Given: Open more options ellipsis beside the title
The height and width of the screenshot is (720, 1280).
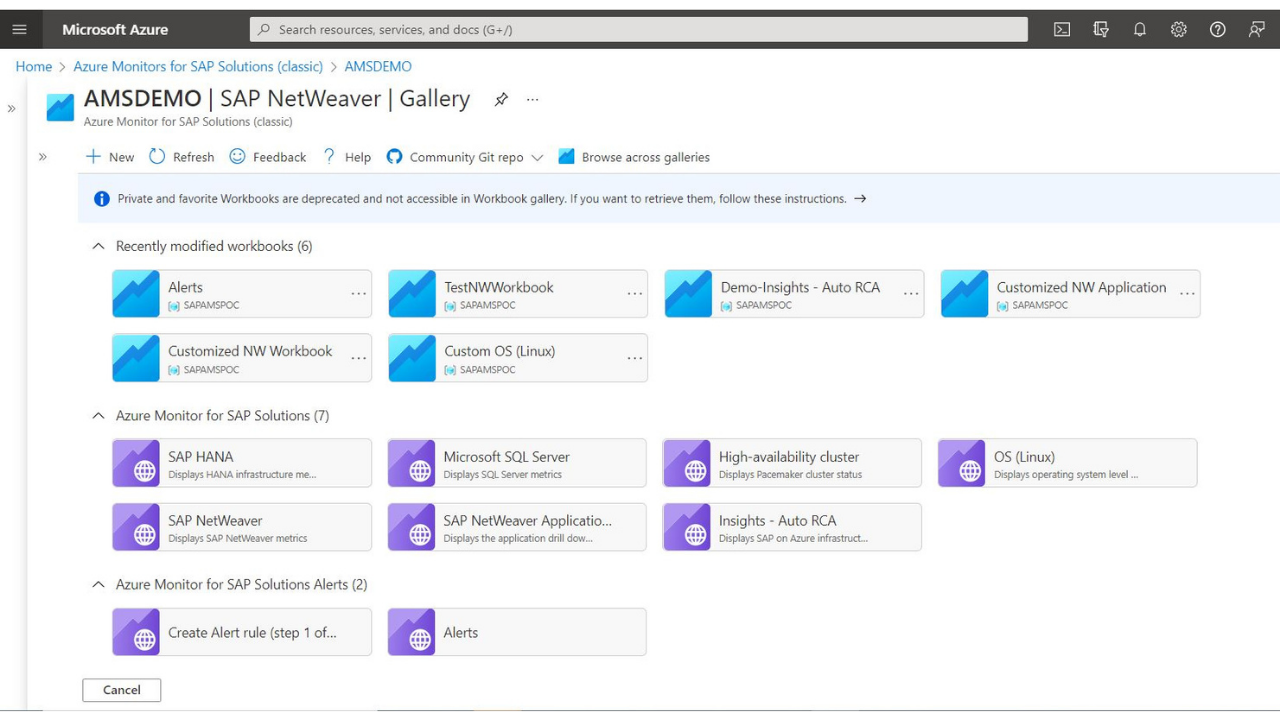Looking at the screenshot, I should click(x=533, y=99).
